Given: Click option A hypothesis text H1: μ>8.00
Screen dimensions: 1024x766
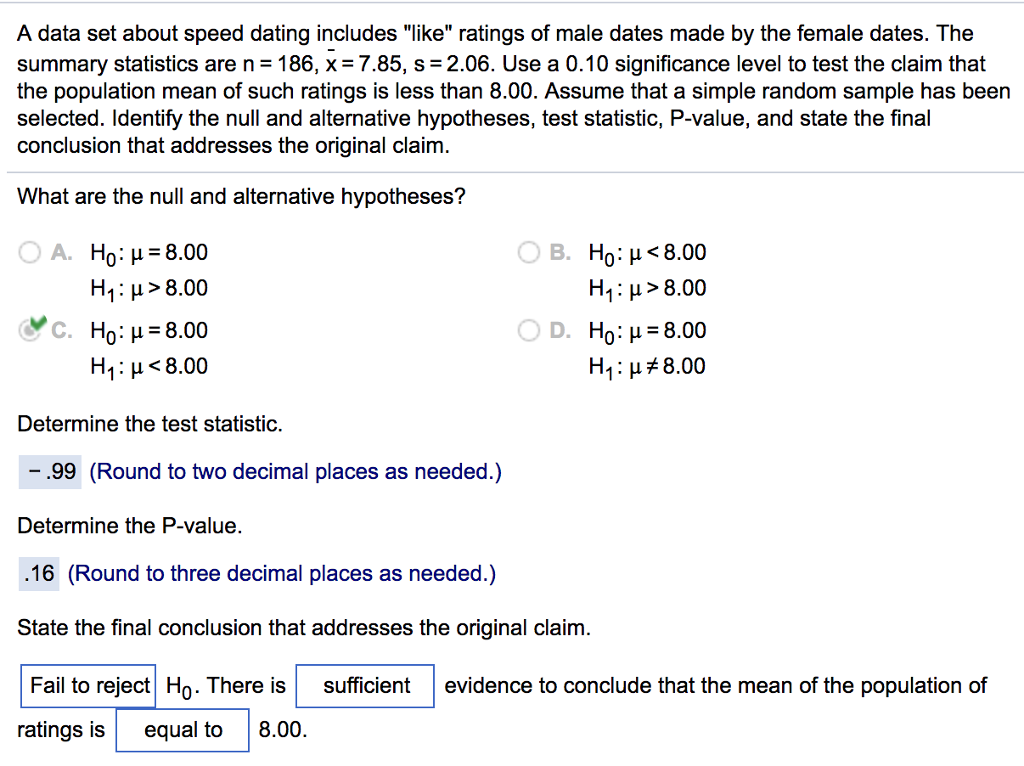Looking at the screenshot, I should pos(149,289).
